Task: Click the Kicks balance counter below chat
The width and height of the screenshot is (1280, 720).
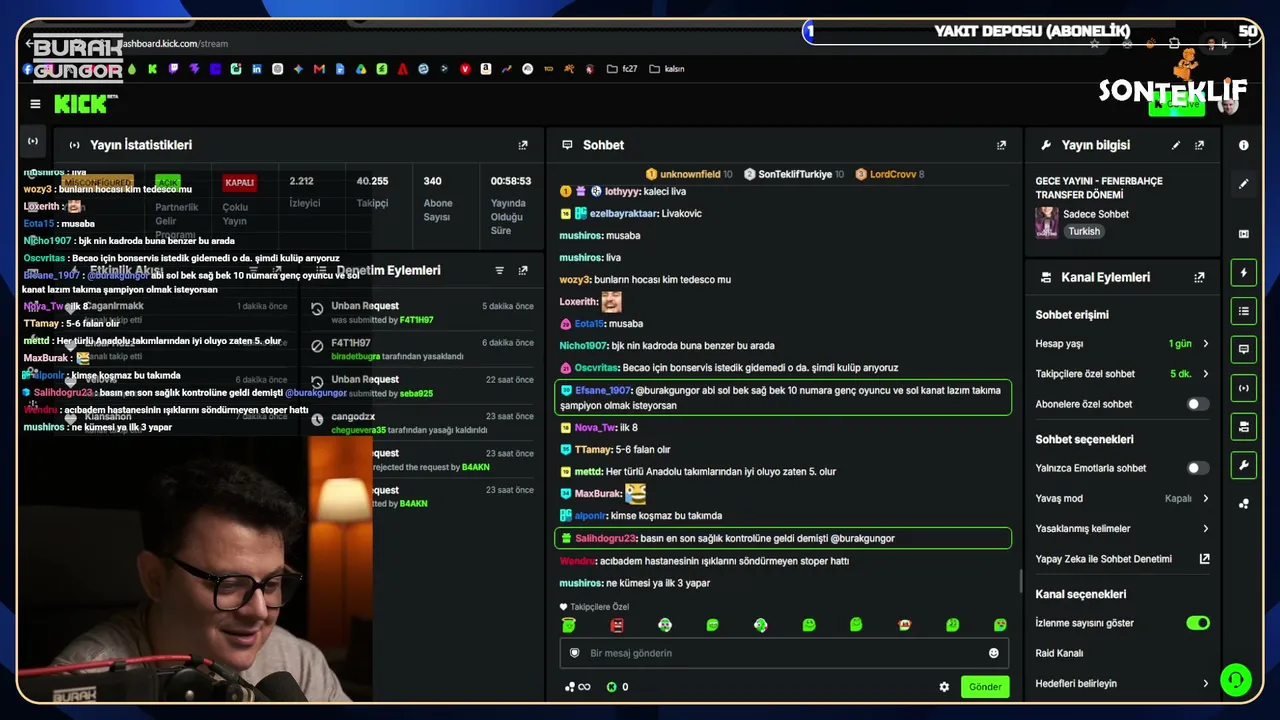Action: point(618,687)
